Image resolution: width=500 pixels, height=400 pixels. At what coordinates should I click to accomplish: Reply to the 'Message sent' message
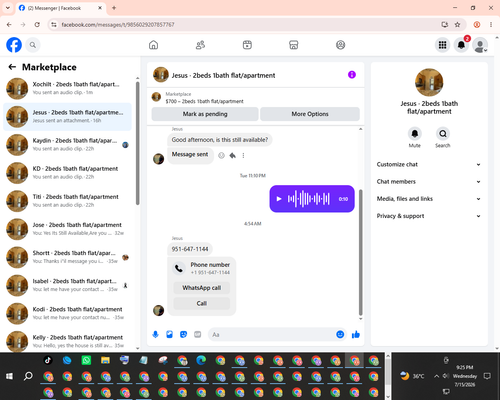pos(233,155)
